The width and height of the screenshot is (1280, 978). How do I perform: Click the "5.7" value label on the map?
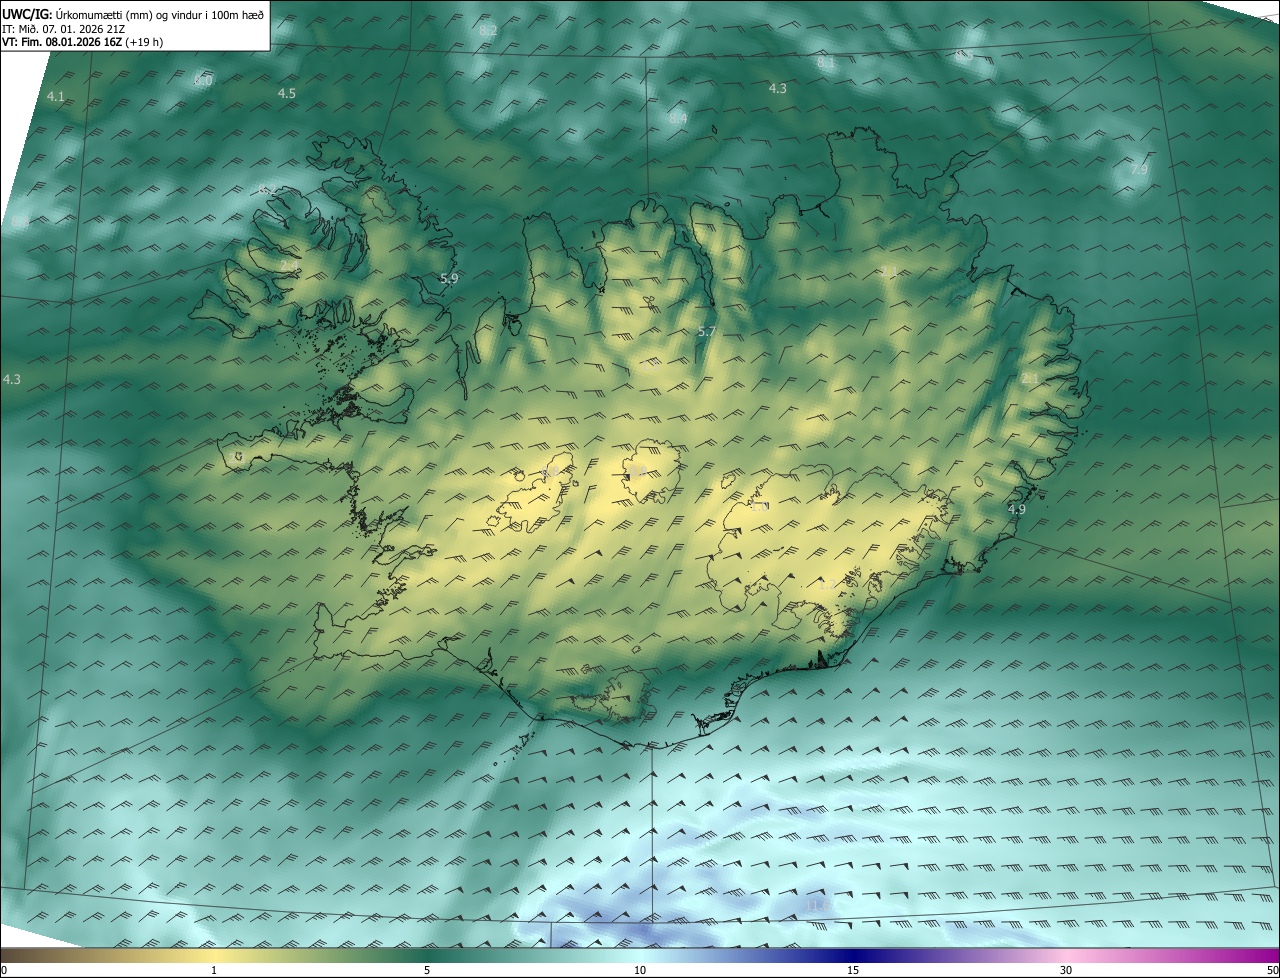click(x=707, y=331)
